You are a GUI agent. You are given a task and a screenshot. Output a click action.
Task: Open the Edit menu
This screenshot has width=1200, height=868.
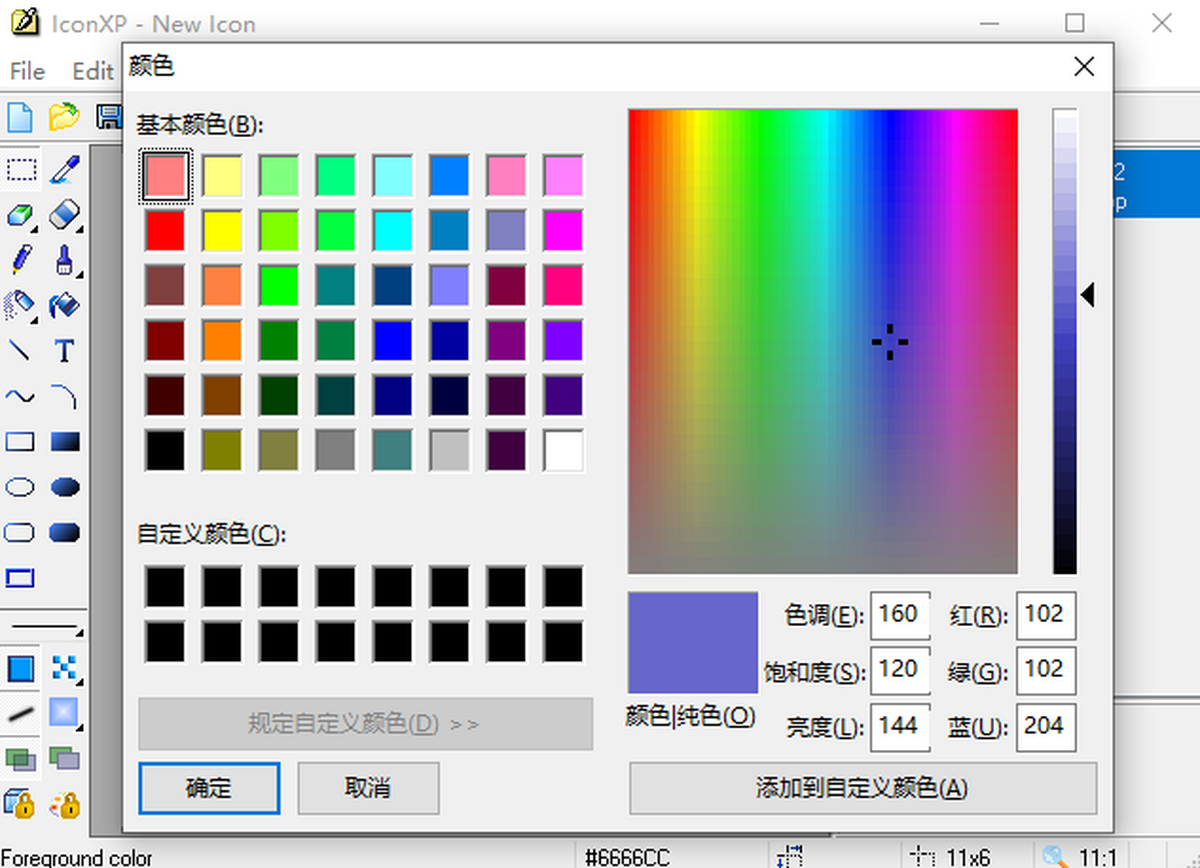(x=92, y=71)
